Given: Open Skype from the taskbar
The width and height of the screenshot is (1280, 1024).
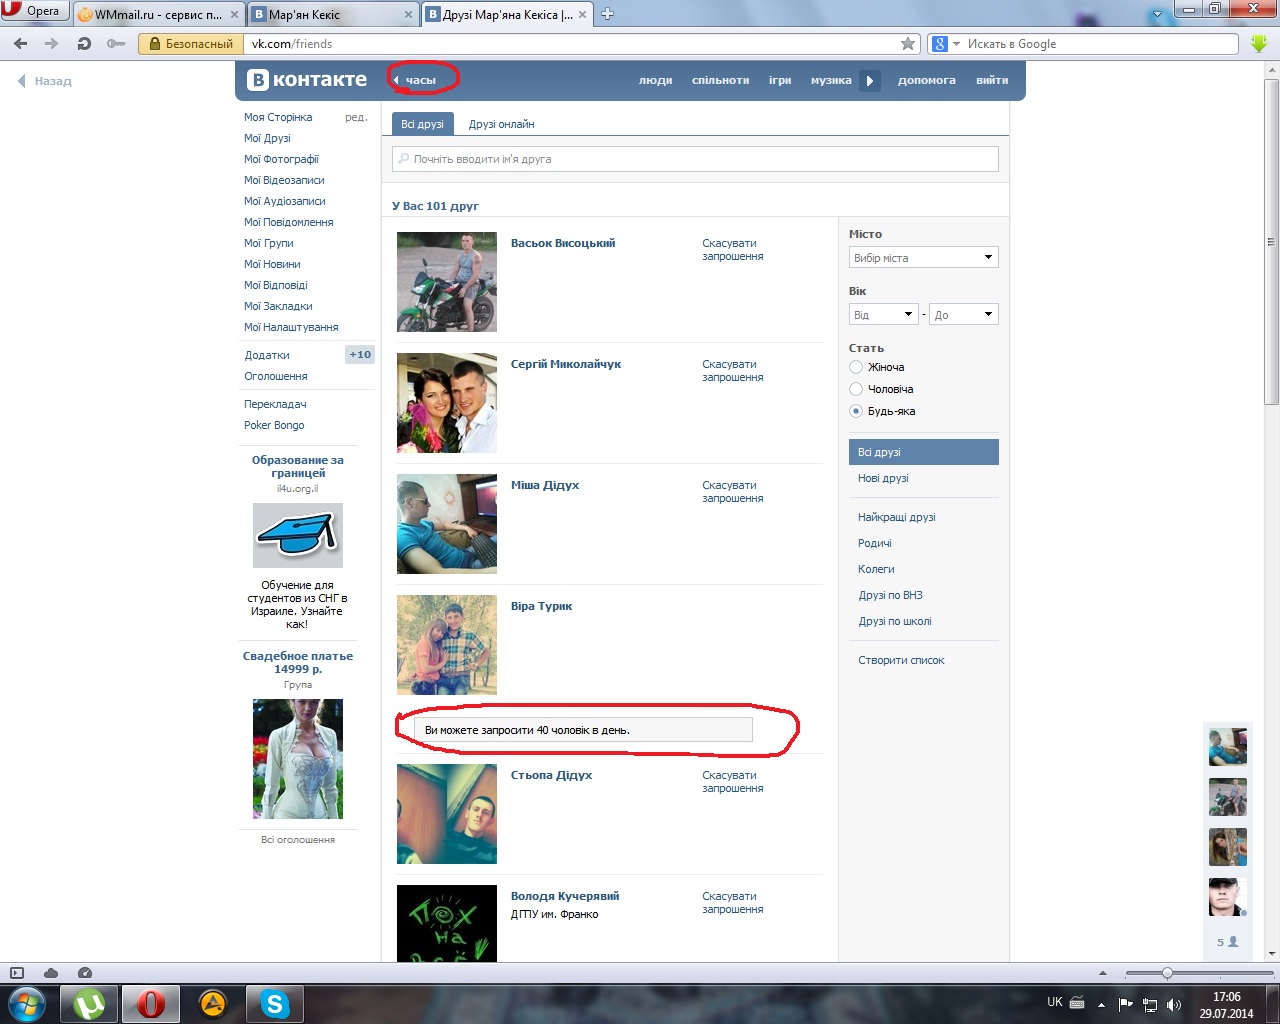Looking at the screenshot, I should click(275, 1003).
